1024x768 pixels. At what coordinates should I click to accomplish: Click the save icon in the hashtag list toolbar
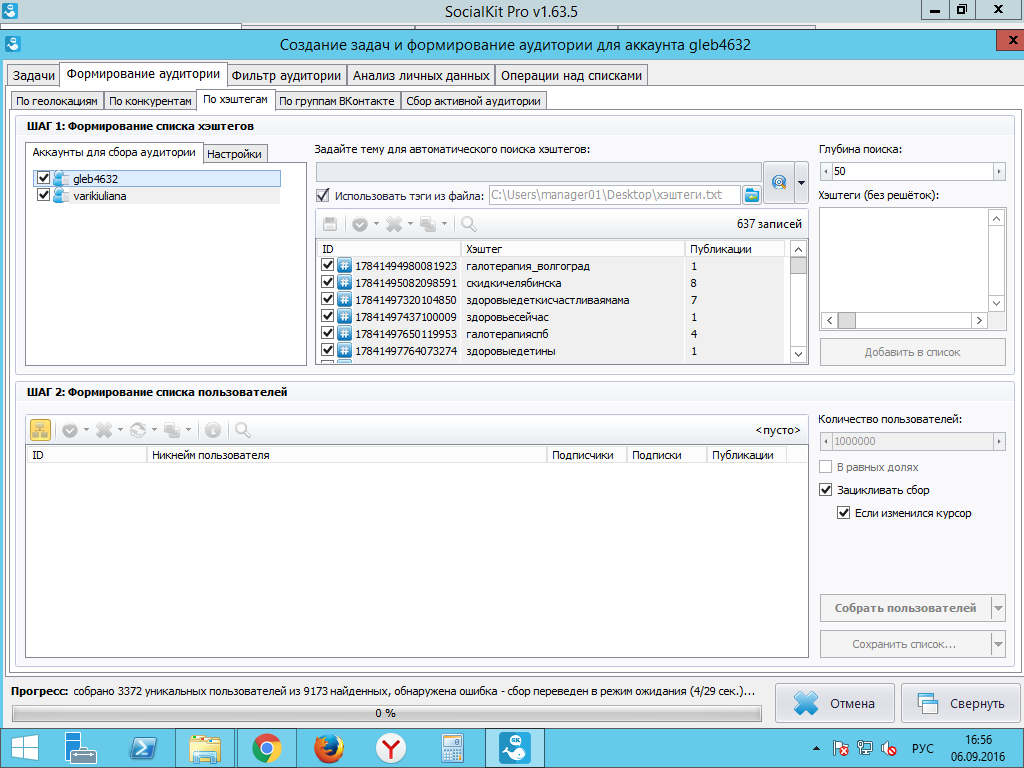[330, 224]
